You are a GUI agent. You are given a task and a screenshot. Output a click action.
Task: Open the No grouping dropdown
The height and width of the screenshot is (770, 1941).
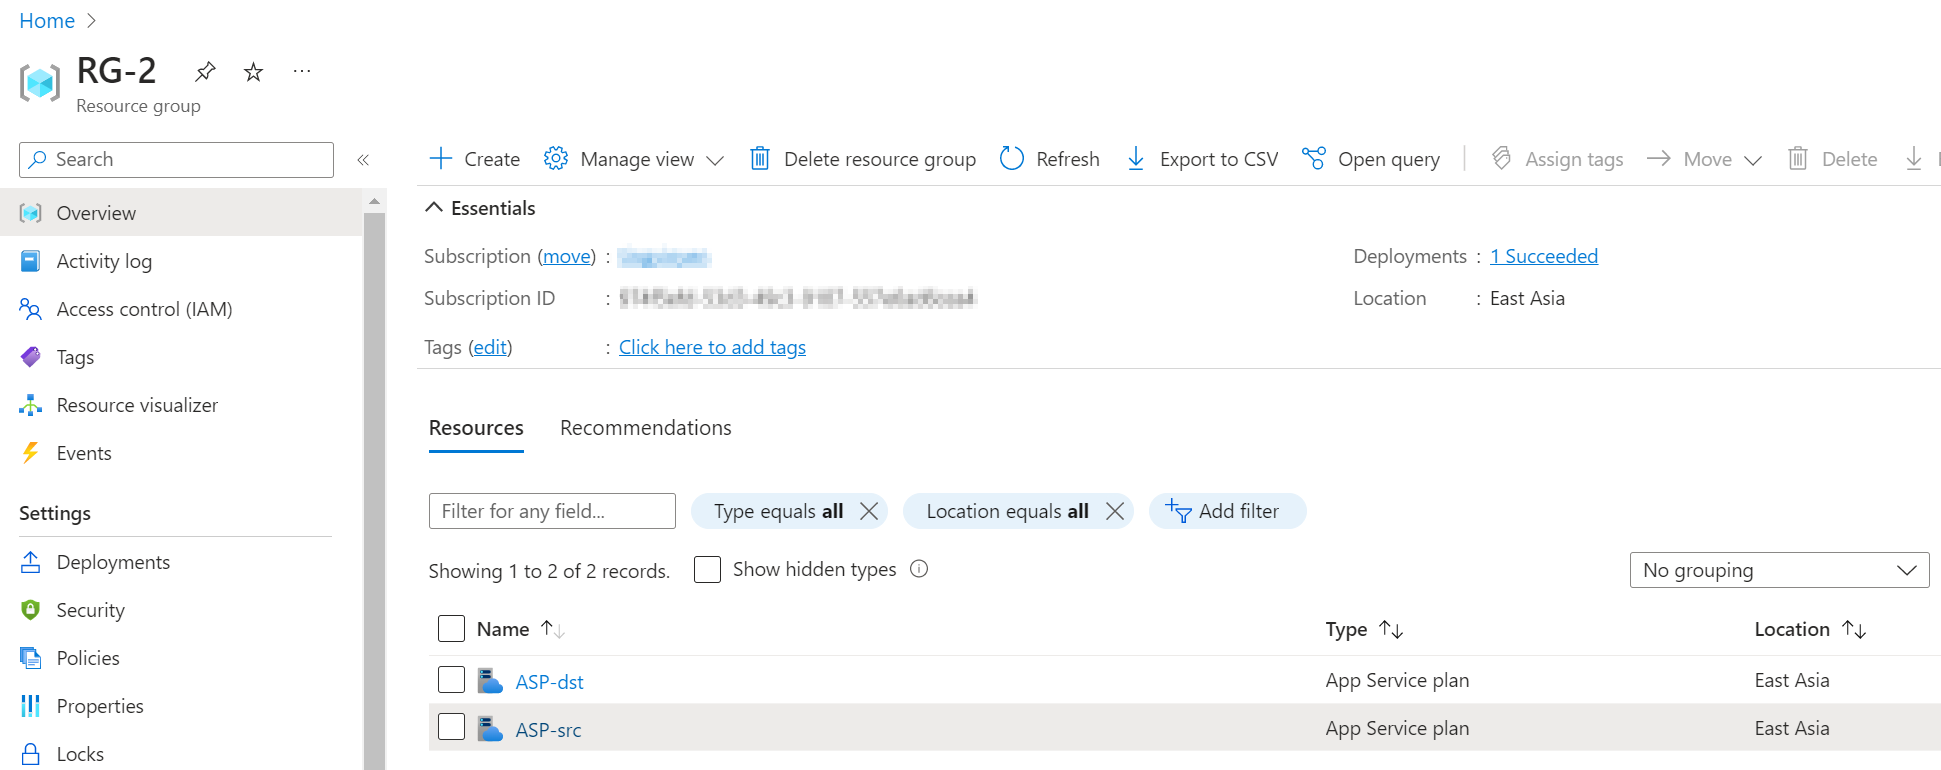1779,570
